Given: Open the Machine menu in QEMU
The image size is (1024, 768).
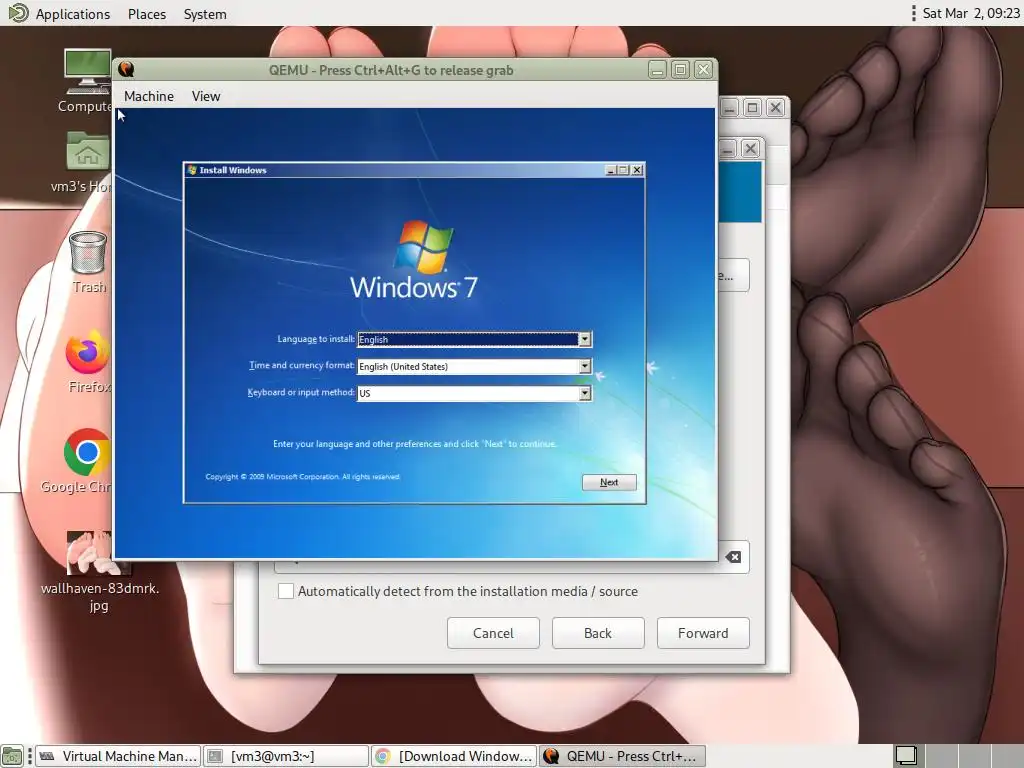Looking at the screenshot, I should (x=149, y=96).
